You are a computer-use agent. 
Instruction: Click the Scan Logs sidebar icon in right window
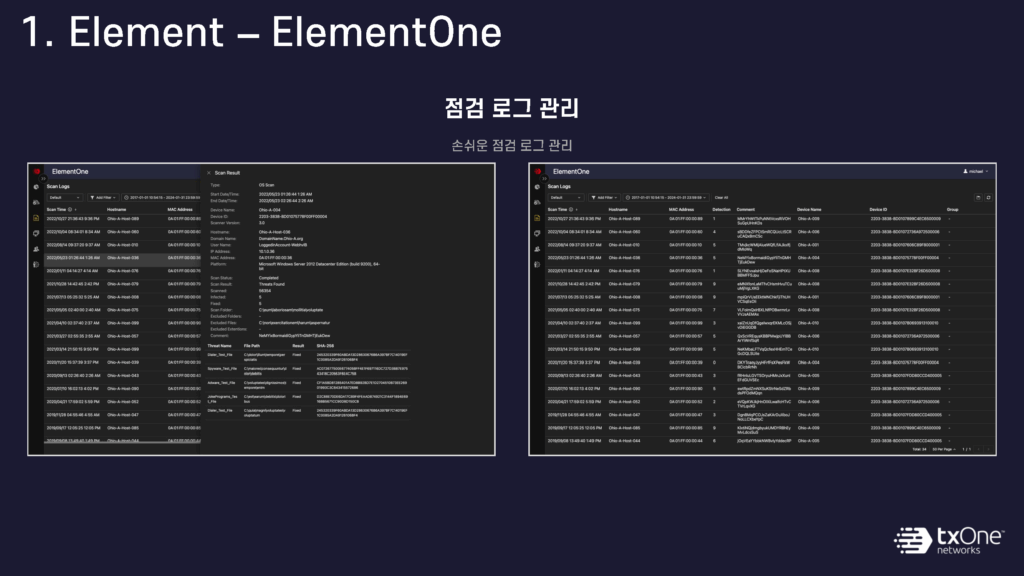coord(536,216)
